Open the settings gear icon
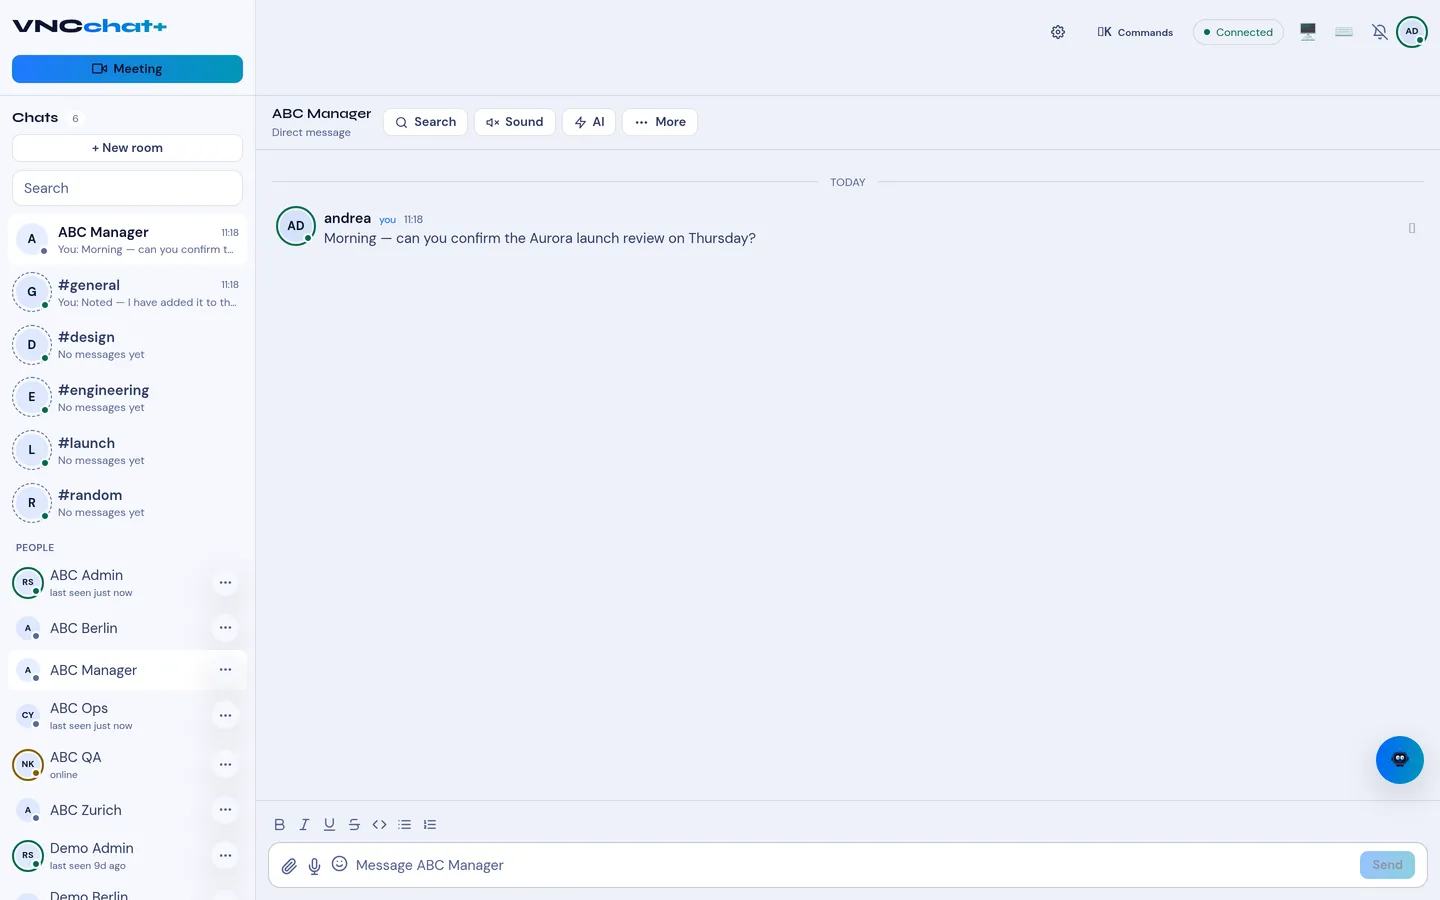 pyautogui.click(x=1058, y=32)
